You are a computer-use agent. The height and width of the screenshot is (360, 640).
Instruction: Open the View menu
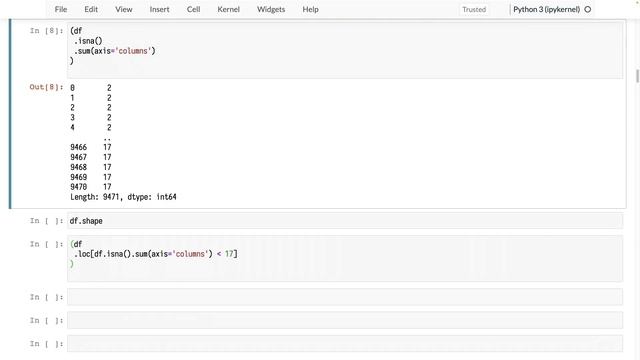pyautogui.click(x=123, y=9)
